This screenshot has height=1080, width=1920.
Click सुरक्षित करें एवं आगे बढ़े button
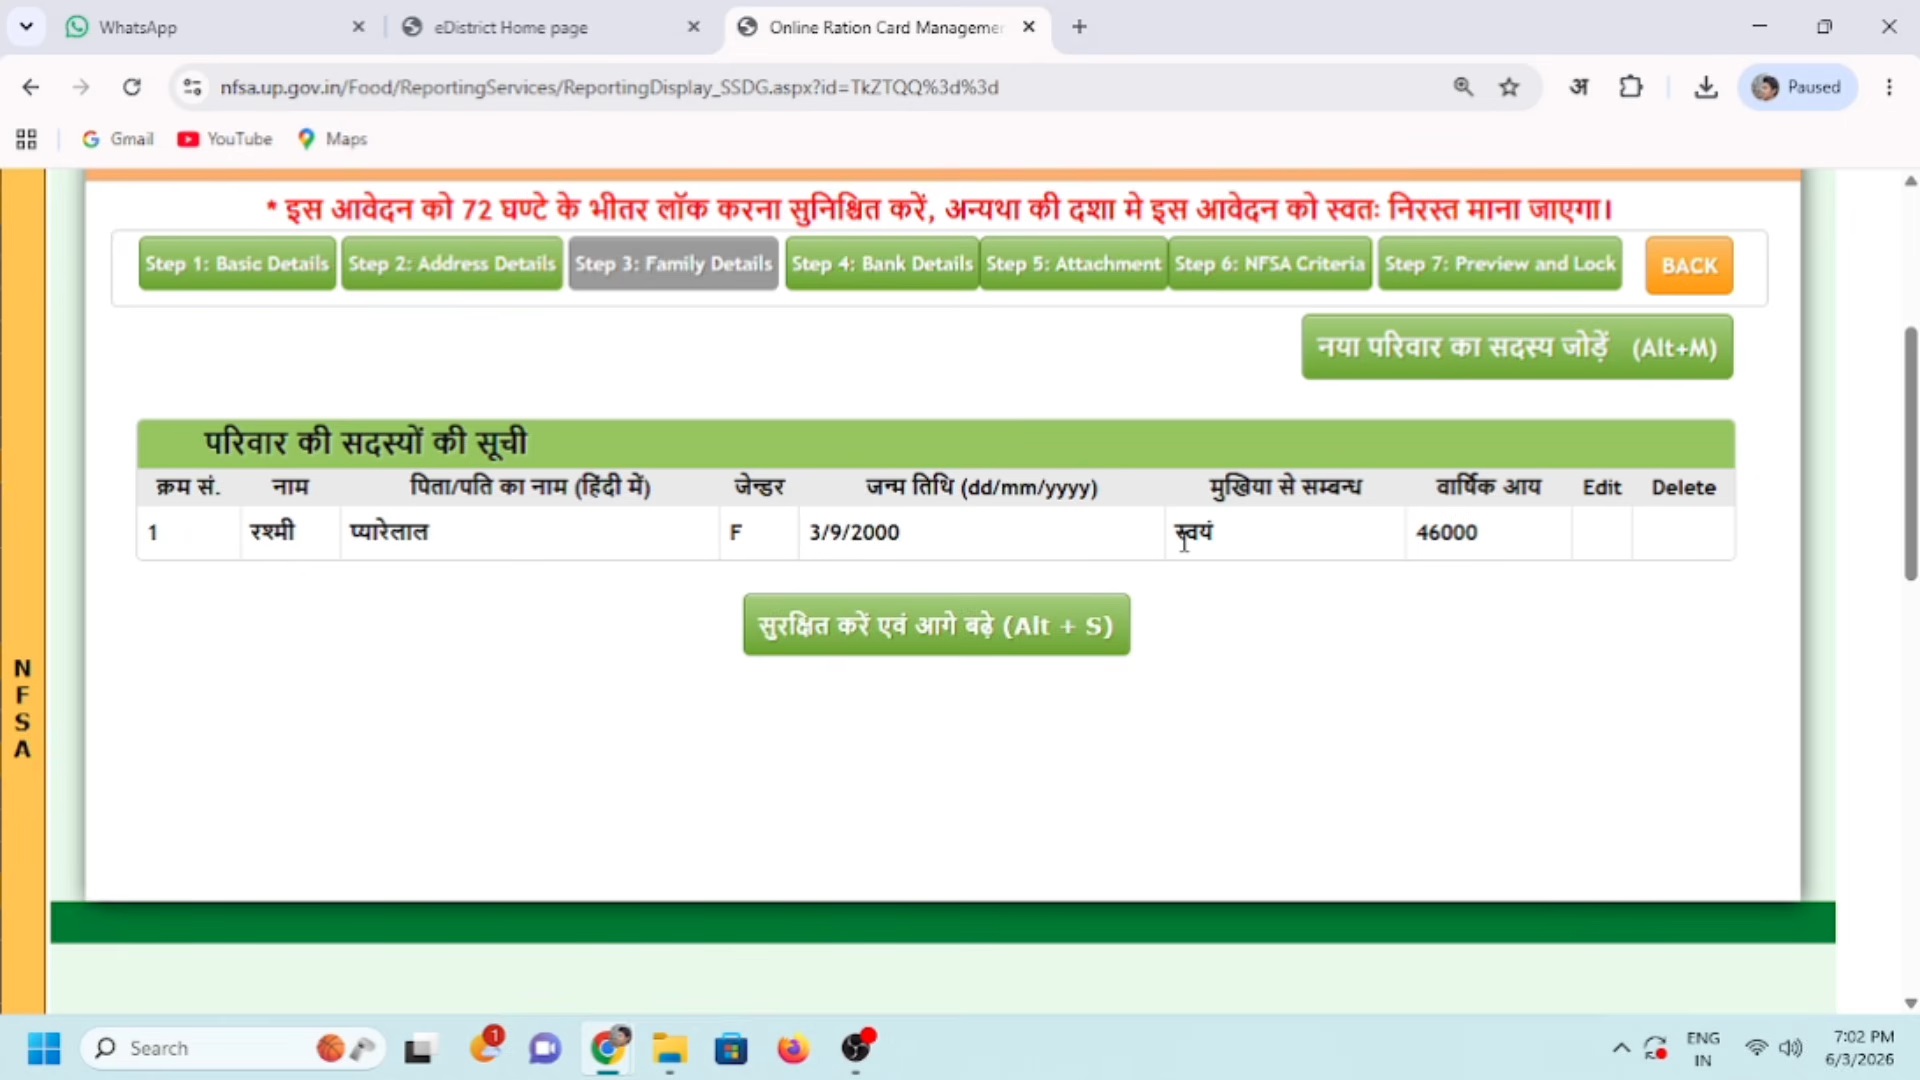point(936,625)
